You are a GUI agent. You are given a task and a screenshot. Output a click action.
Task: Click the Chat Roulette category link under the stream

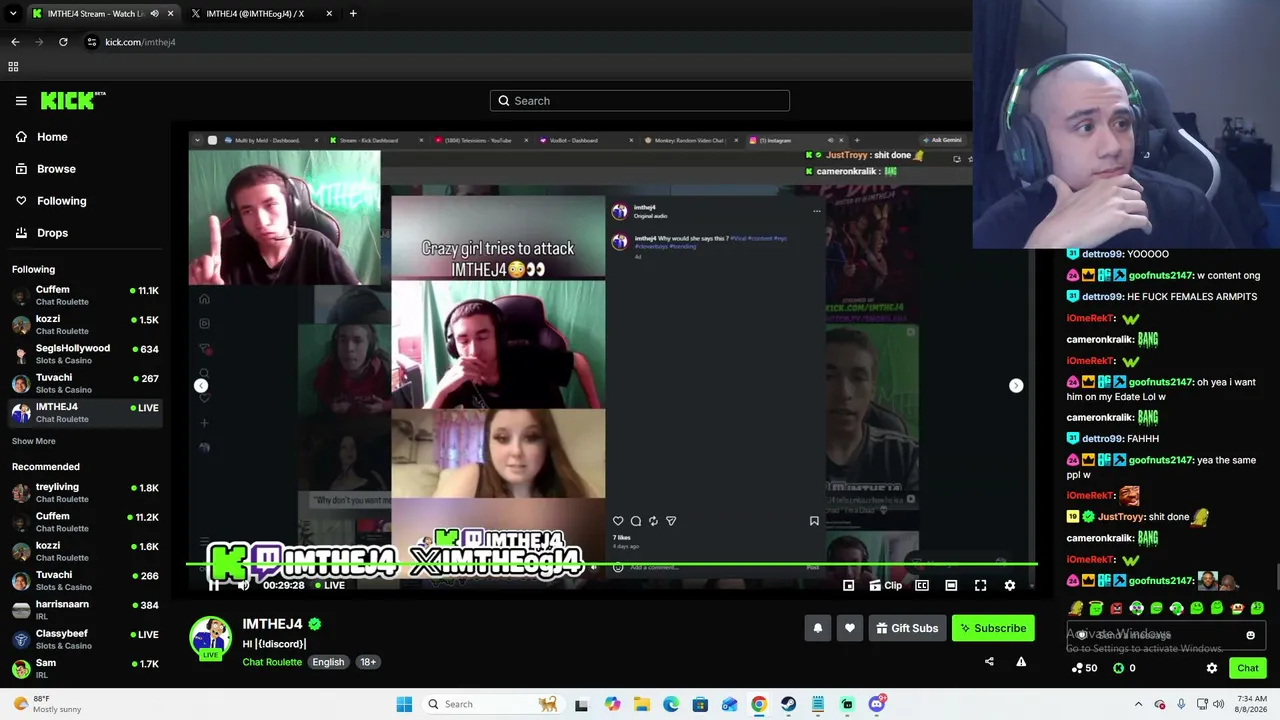tap(272, 662)
